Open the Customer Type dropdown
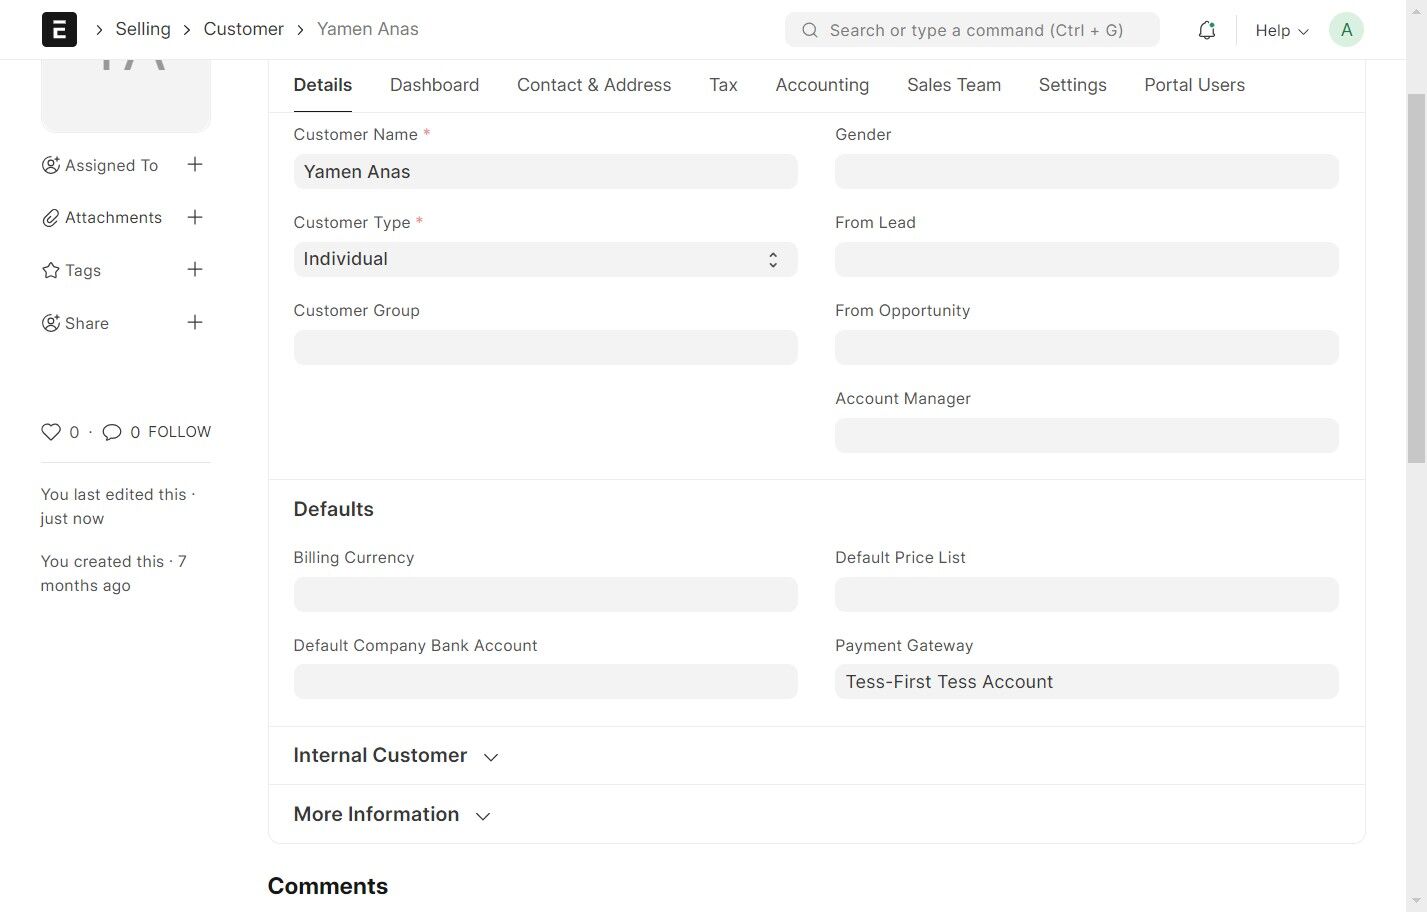Viewport: 1427px width, 912px height. (545, 260)
